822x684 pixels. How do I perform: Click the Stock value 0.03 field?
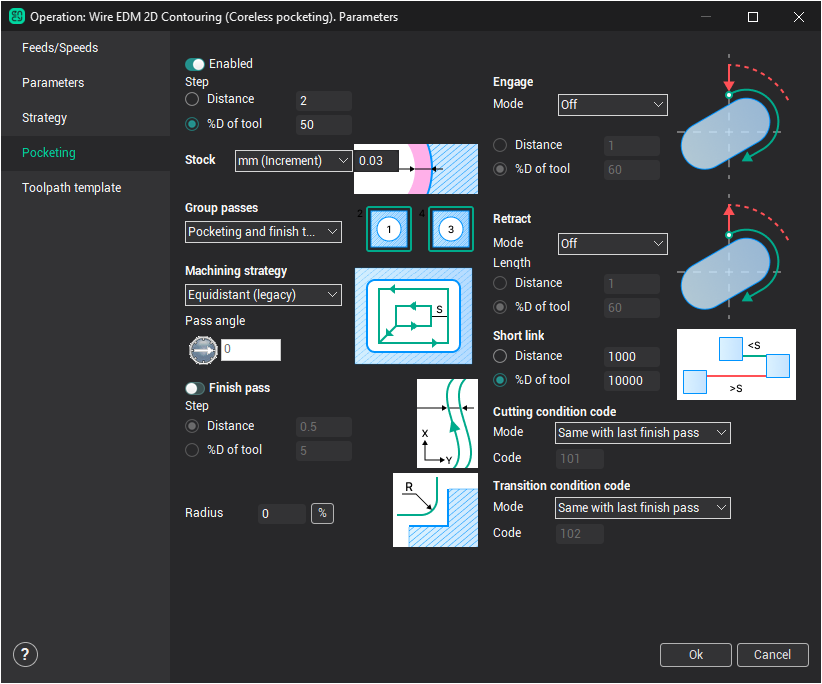pos(376,160)
